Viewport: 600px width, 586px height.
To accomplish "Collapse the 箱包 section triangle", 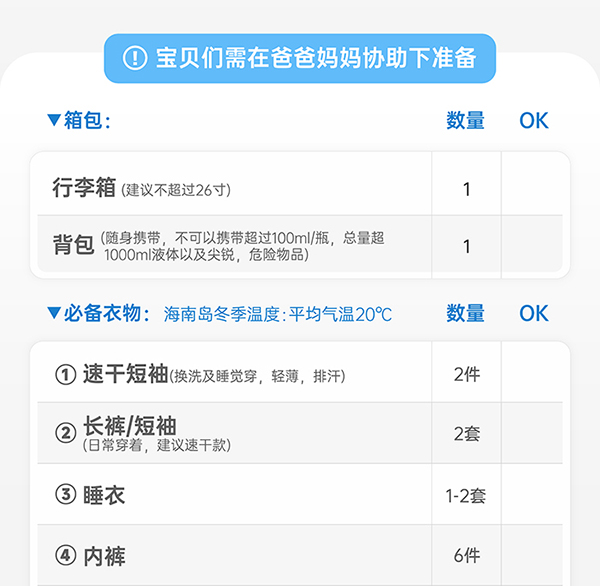I will [54, 120].
